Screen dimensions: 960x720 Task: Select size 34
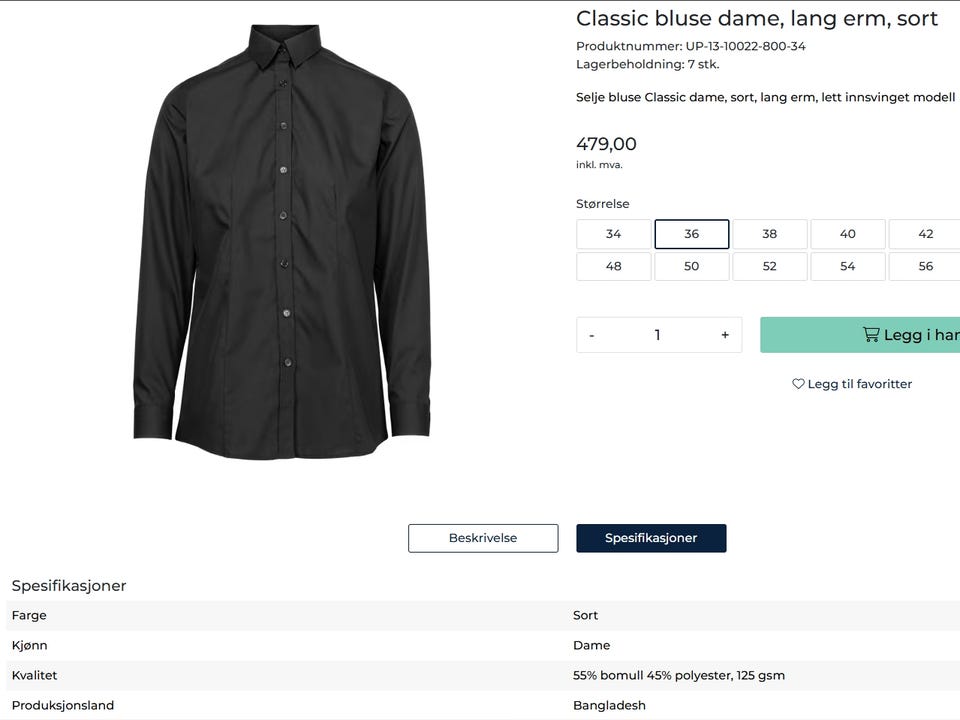[613, 234]
